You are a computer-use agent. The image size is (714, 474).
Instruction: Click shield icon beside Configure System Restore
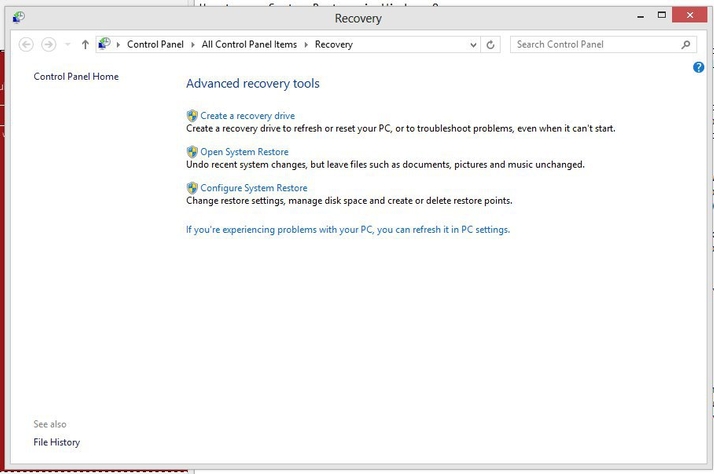coord(192,188)
